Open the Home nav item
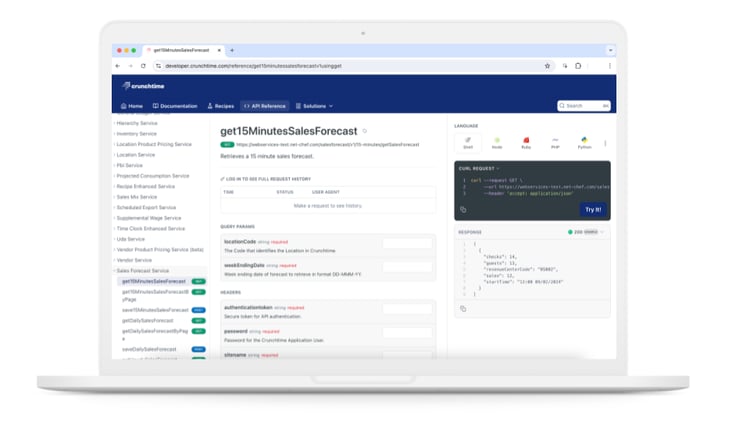 coord(132,106)
